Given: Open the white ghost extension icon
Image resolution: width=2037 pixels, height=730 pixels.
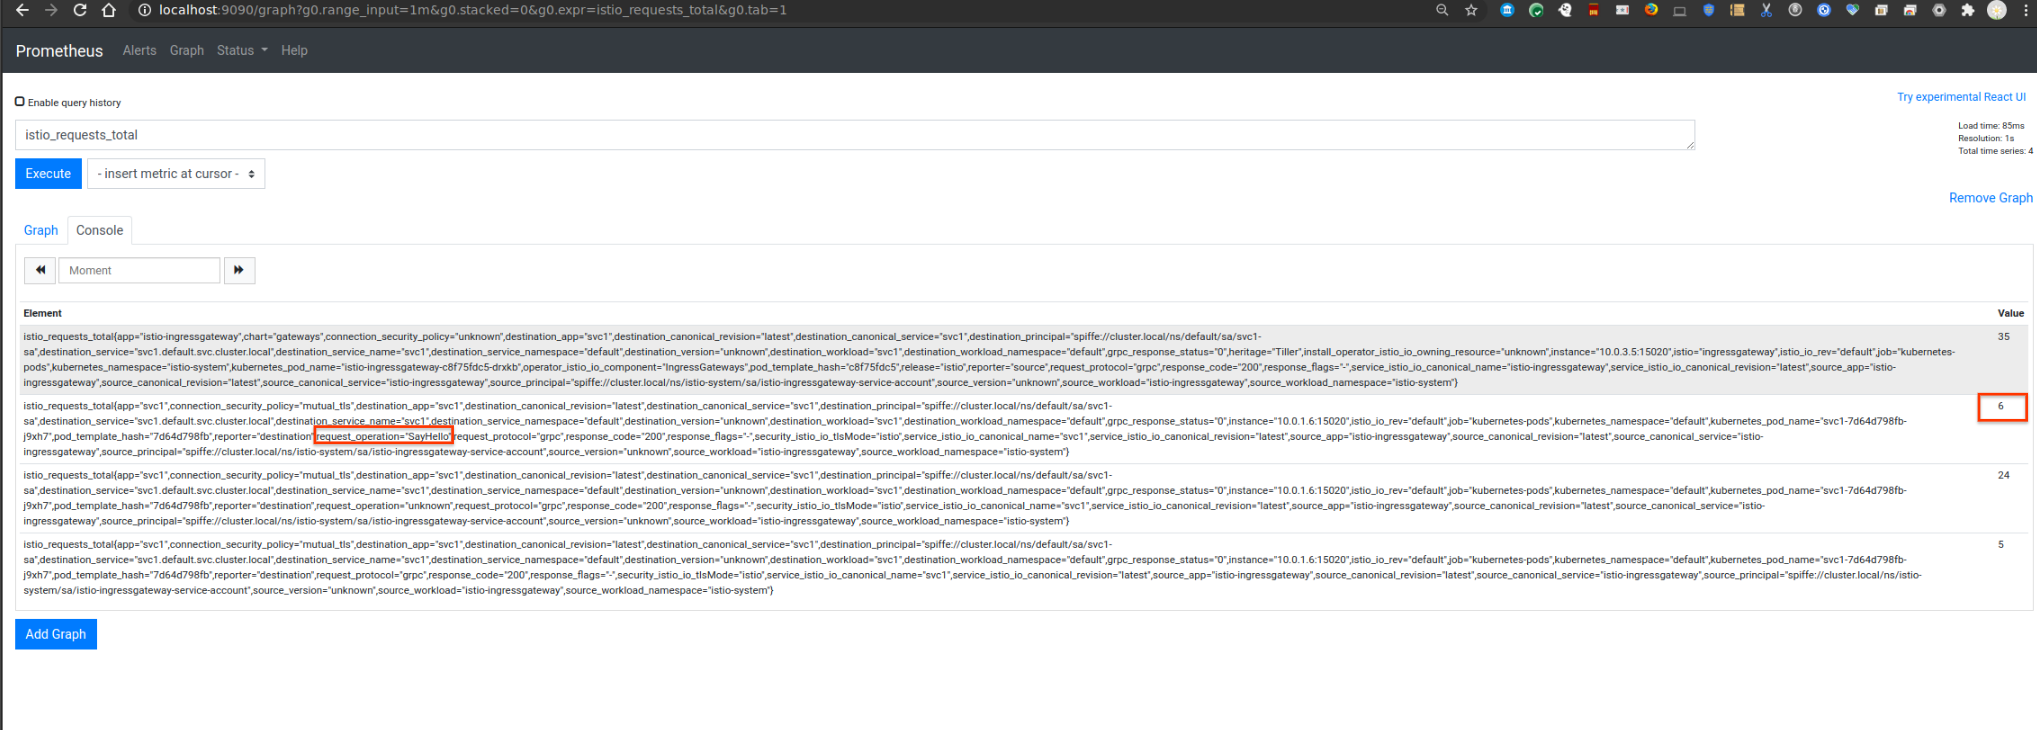Looking at the screenshot, I should pos(1565,10).
